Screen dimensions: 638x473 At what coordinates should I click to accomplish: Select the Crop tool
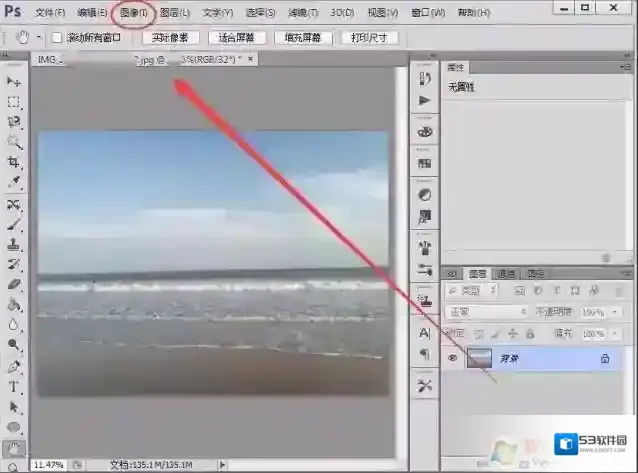(14, 163)
